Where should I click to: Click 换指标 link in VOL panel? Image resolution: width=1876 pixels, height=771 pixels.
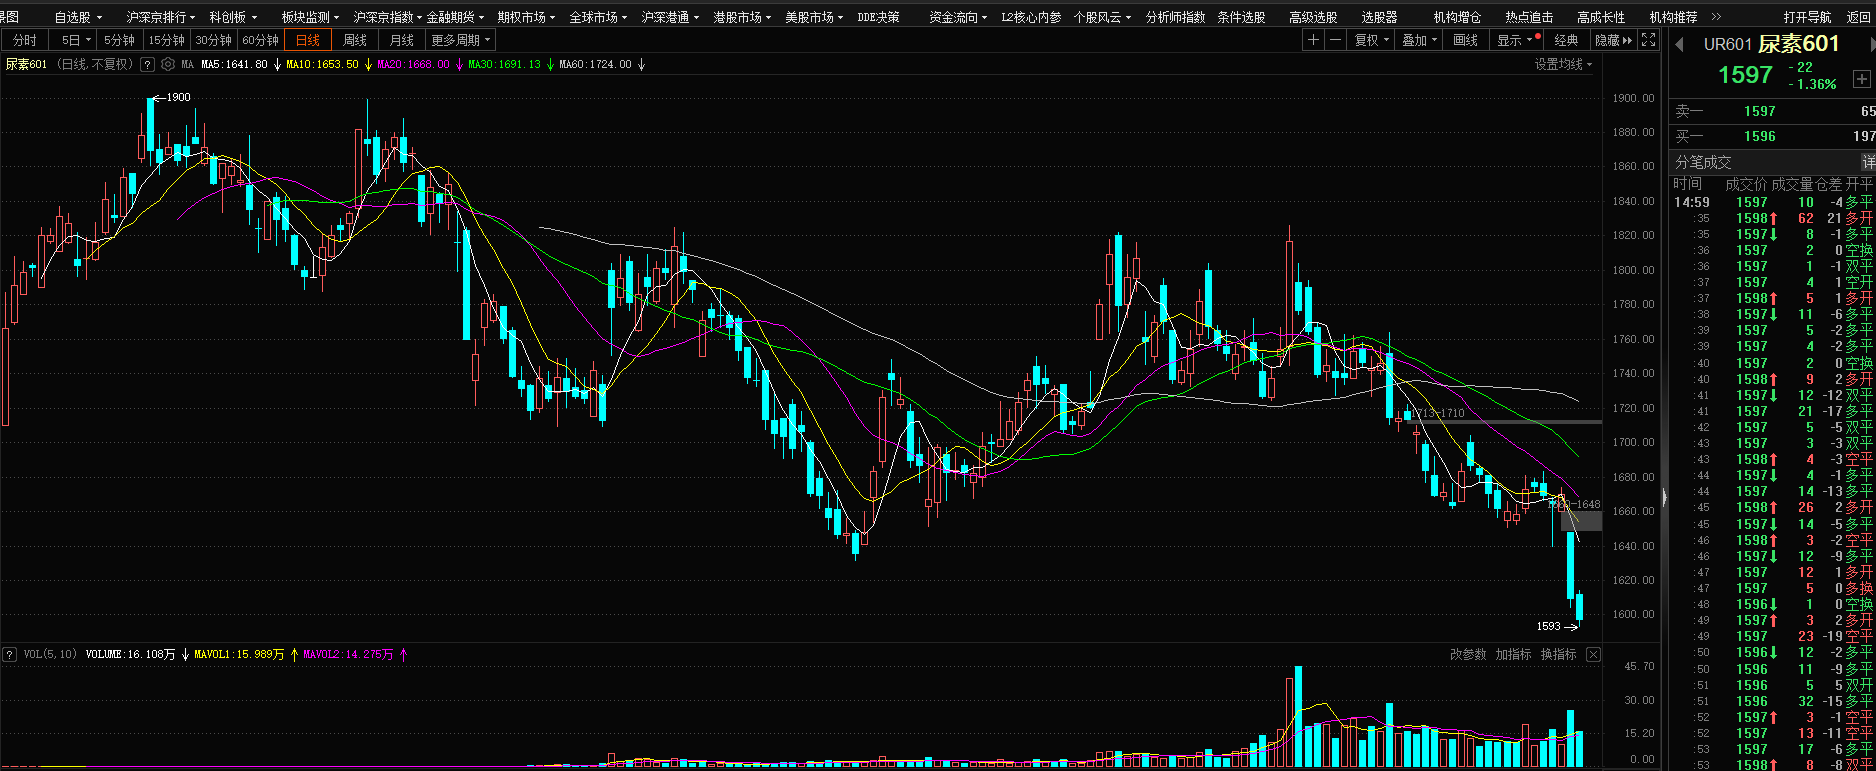[x=1558, y=654]
